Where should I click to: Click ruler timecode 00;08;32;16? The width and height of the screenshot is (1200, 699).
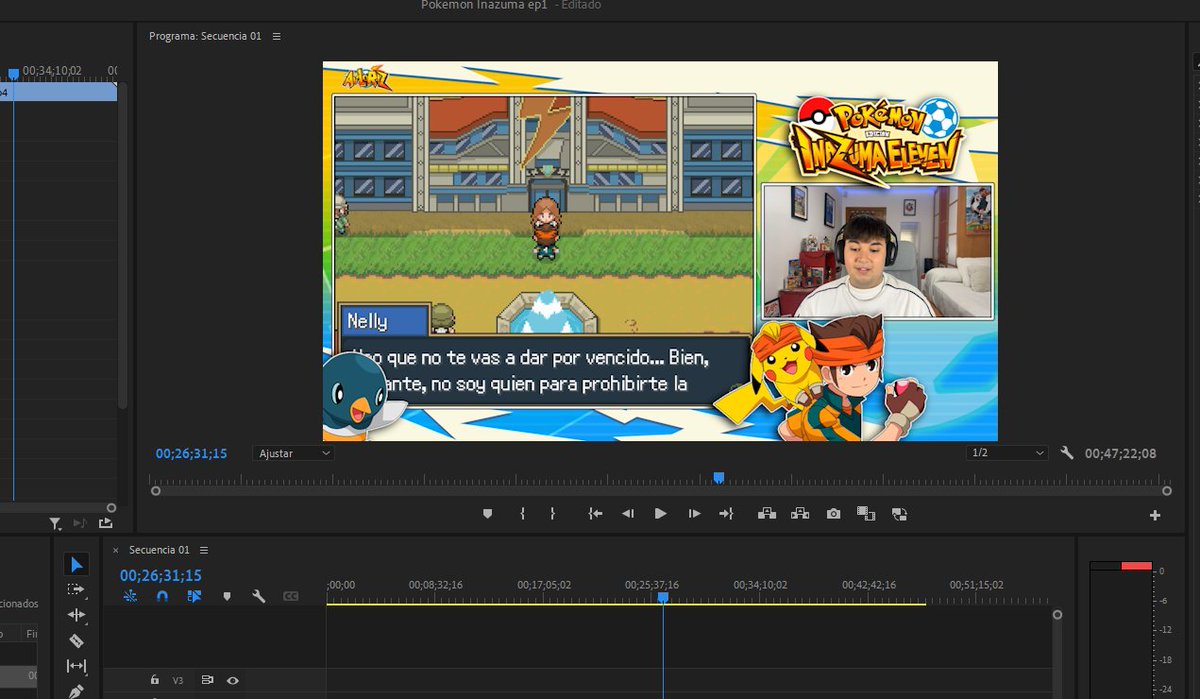pyautogui.click(x=436, y=585)
